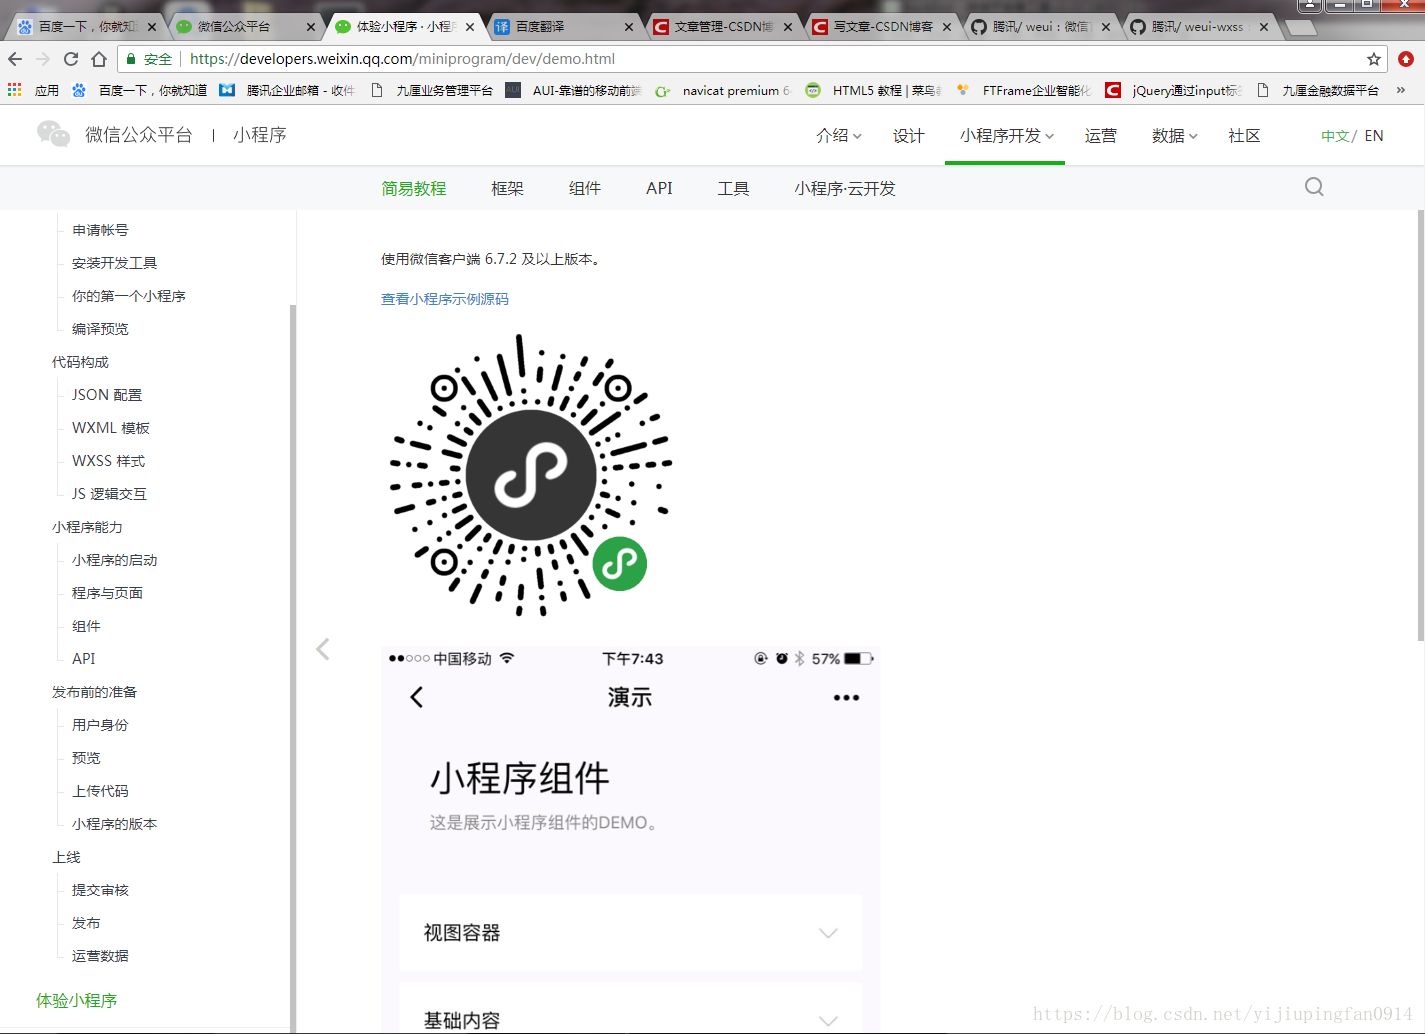Open 运营数据 in the sidebar
This screenshot has width=1425, height=1034.
100,956
